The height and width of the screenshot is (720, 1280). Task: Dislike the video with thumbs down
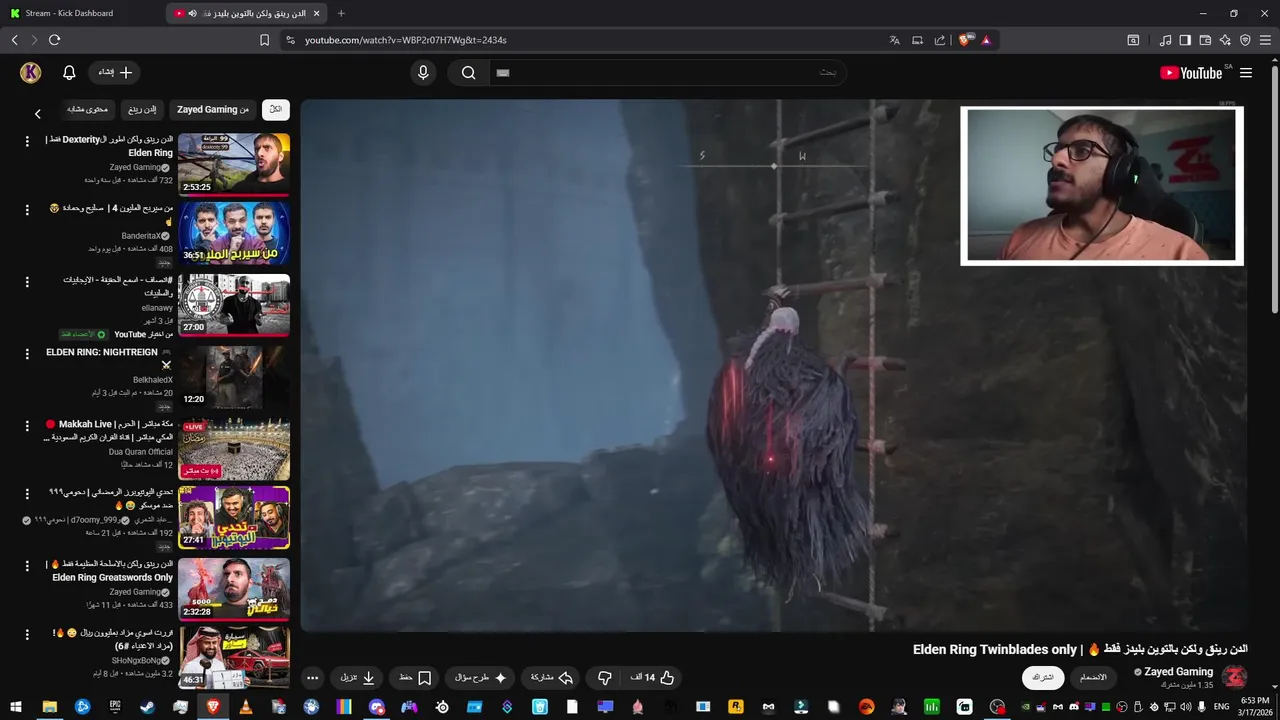(604, 678)
